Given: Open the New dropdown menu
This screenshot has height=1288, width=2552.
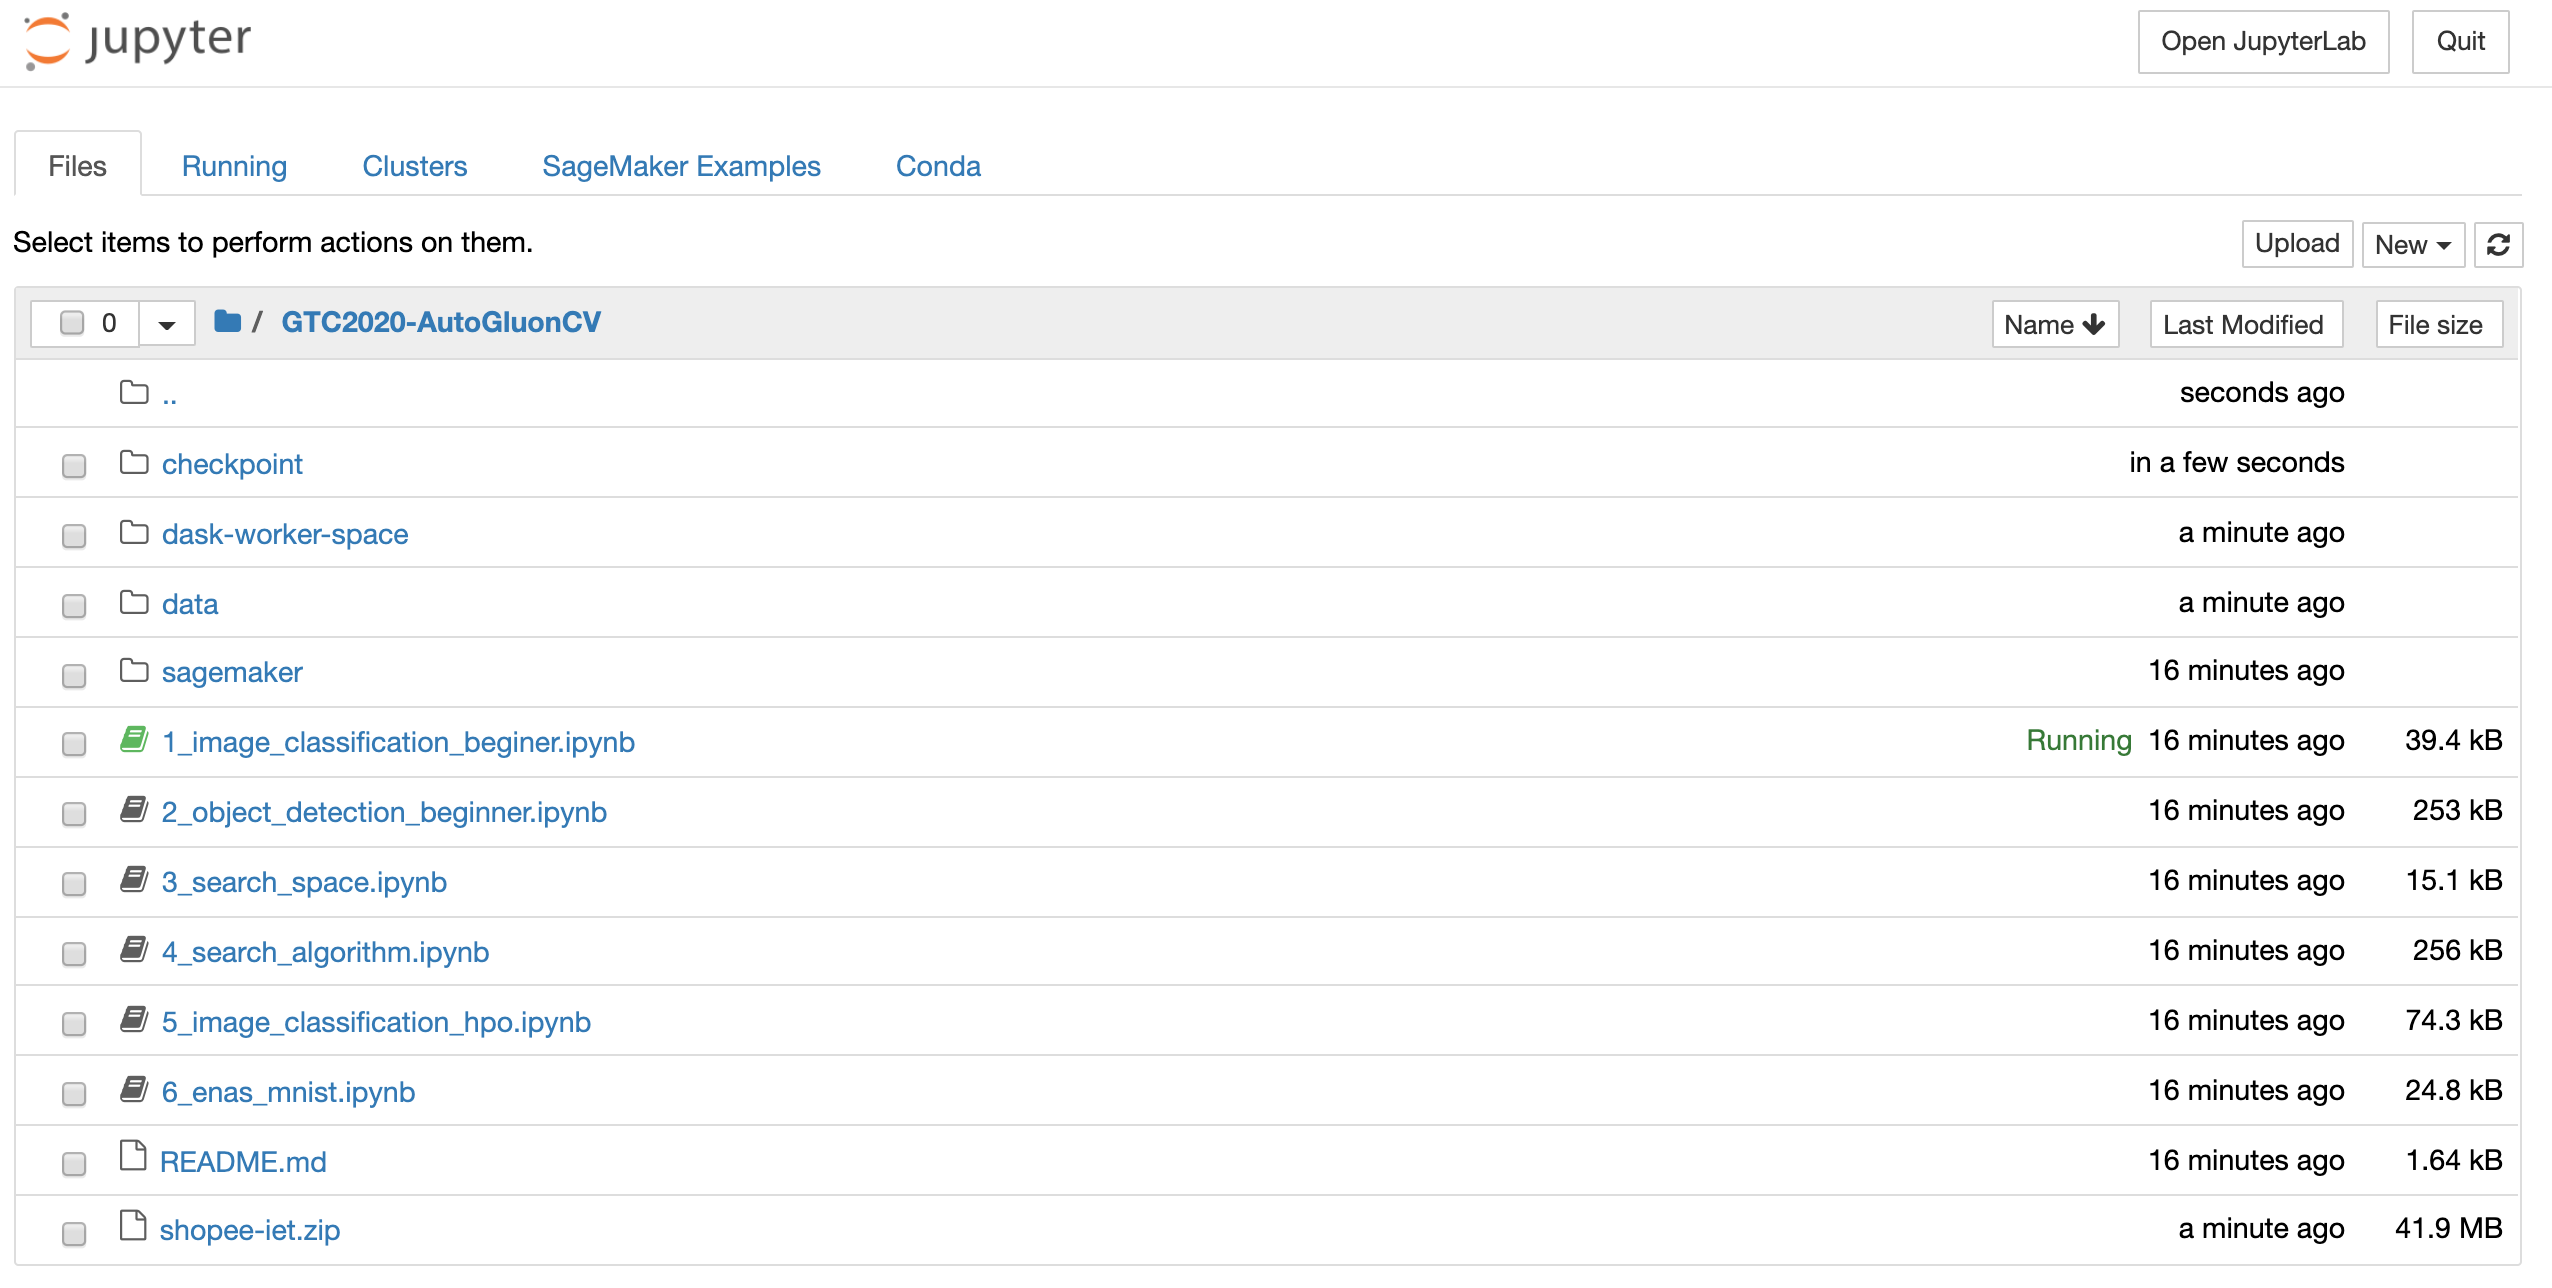Looking at the screenshot, I should pos(2412,245).
